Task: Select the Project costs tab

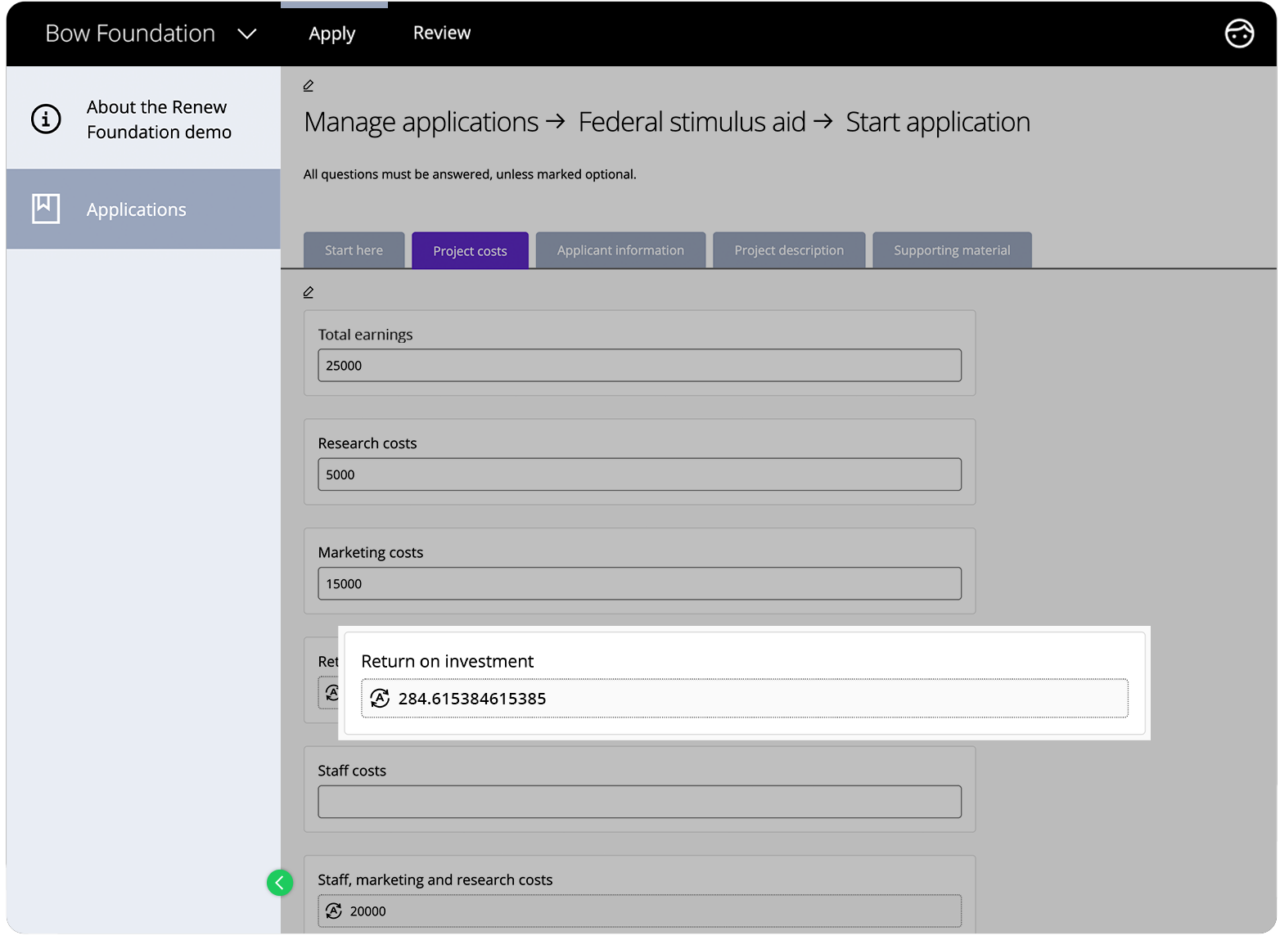Action: click(470, 250)
